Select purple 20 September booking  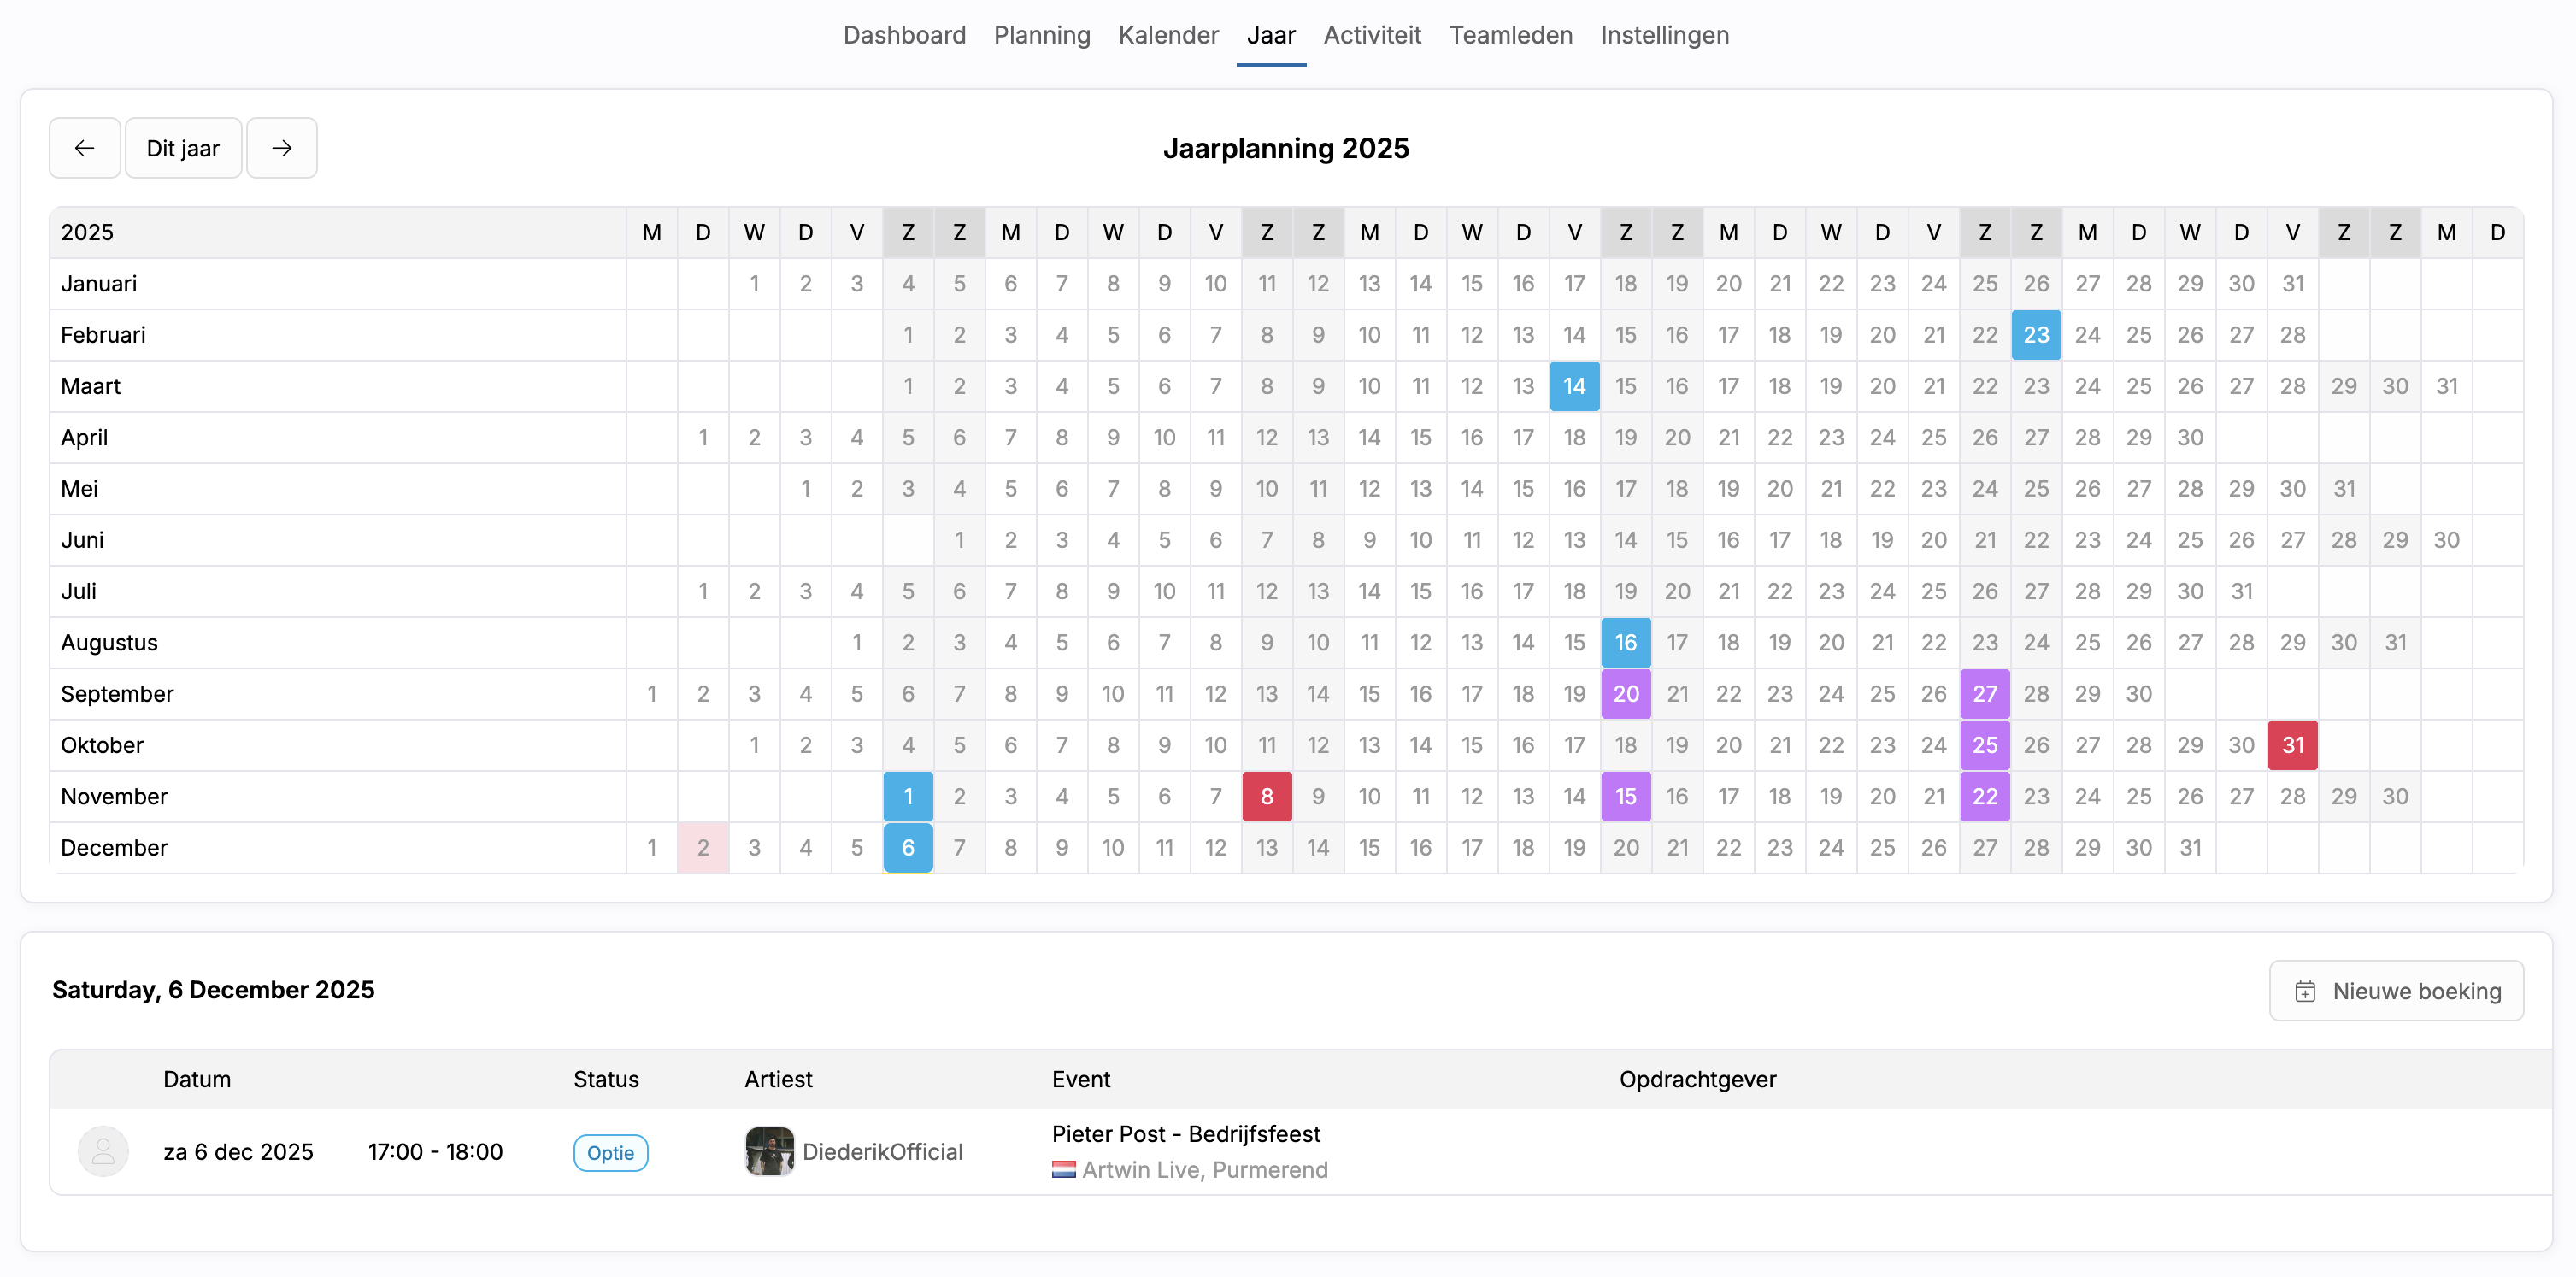(1625, 694)
